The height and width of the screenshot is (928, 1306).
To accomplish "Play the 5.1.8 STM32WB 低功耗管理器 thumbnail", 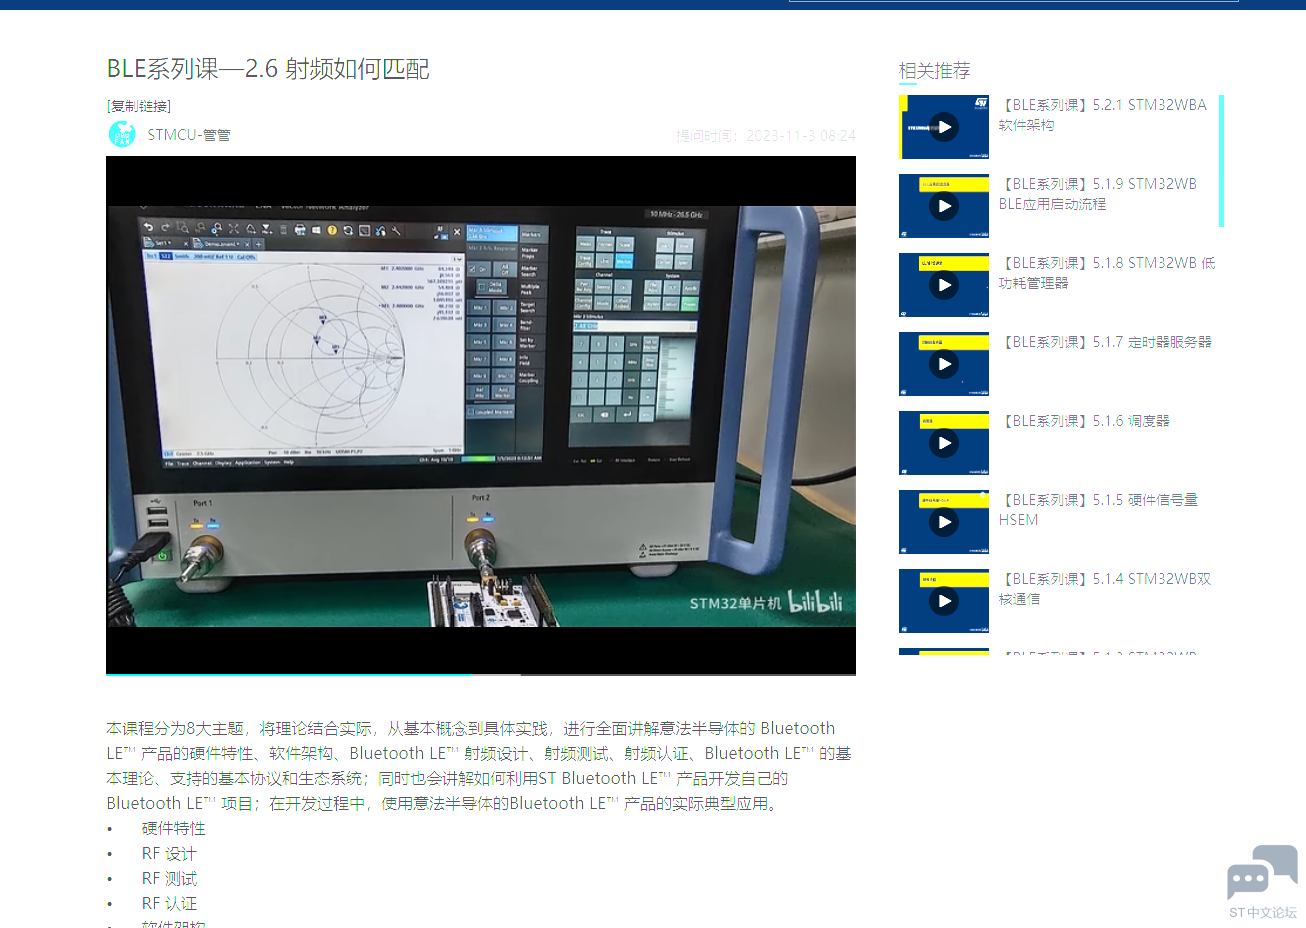I will click(x=944, y=285).
